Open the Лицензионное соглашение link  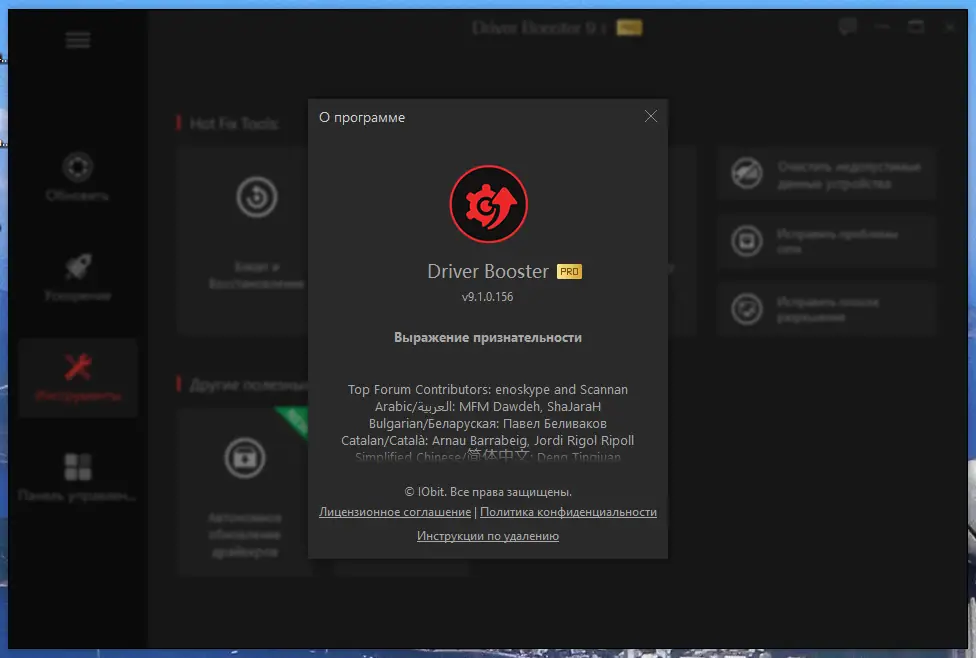point(395,512)
